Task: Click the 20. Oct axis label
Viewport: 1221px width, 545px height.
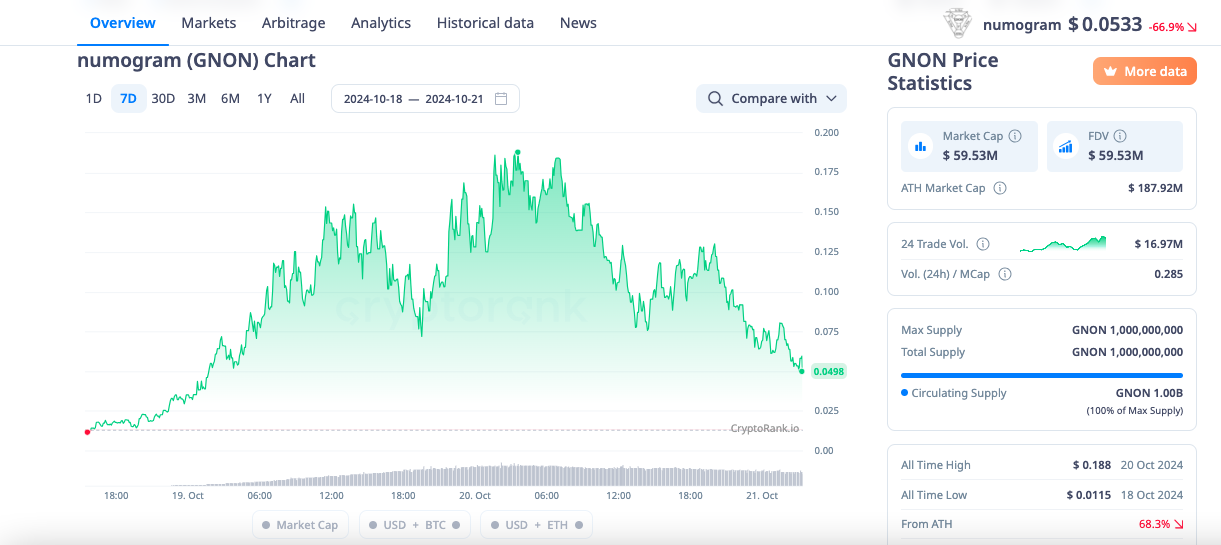Action: tap(474, 496)
